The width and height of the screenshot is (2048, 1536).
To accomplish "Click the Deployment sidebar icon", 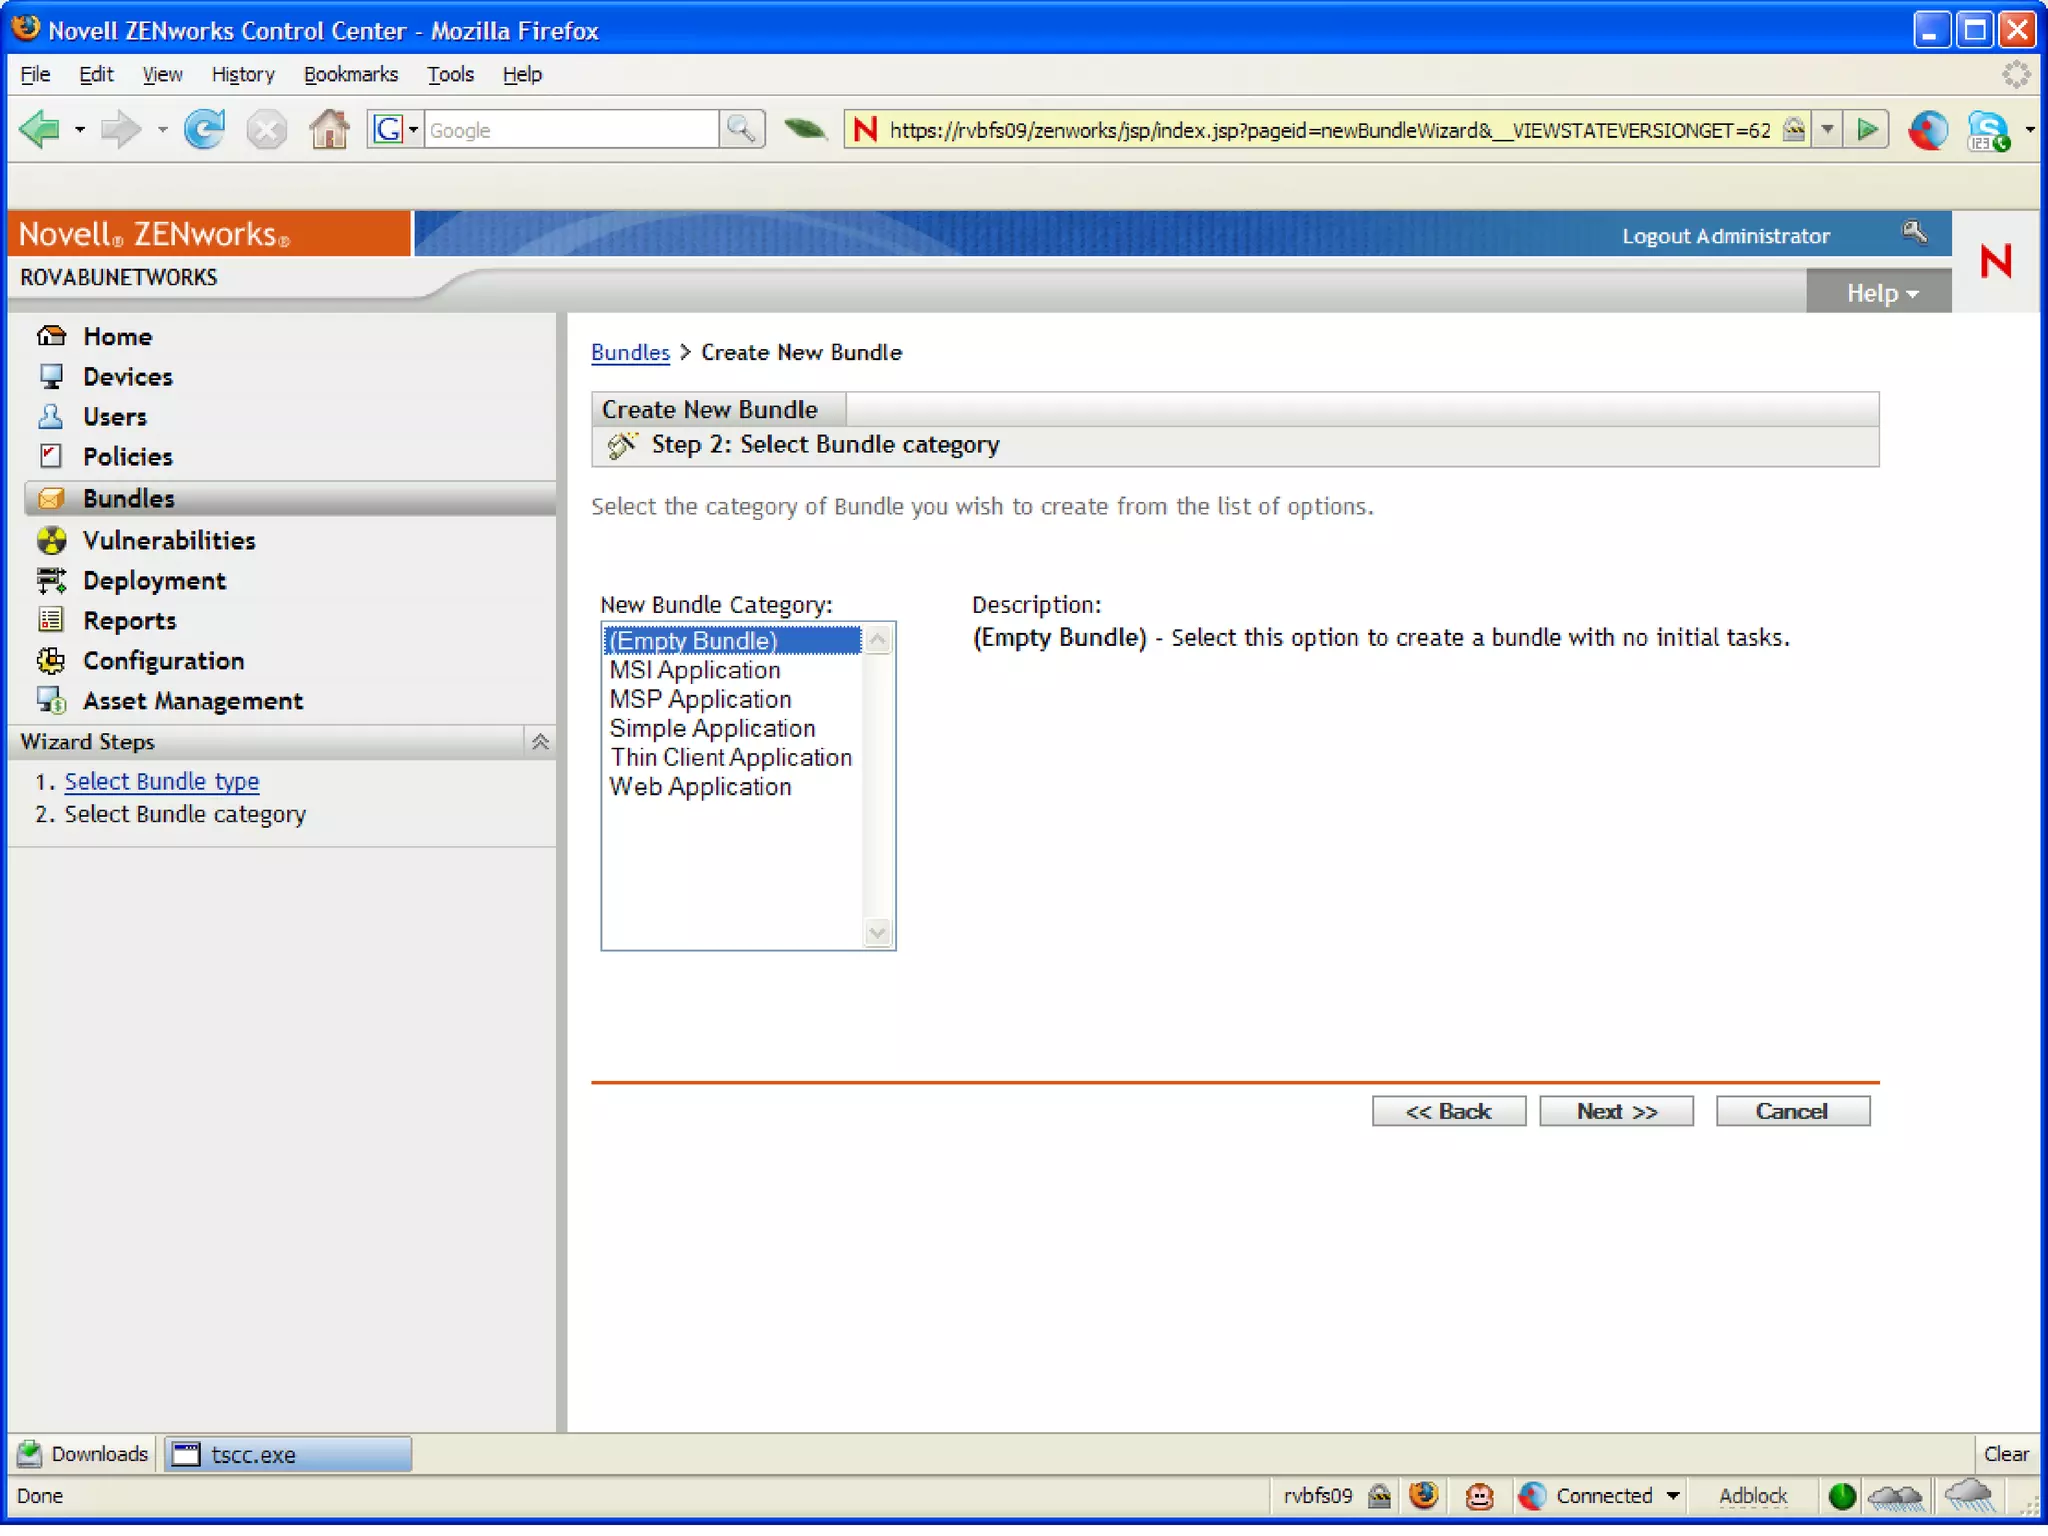I will tap(51, 581).
